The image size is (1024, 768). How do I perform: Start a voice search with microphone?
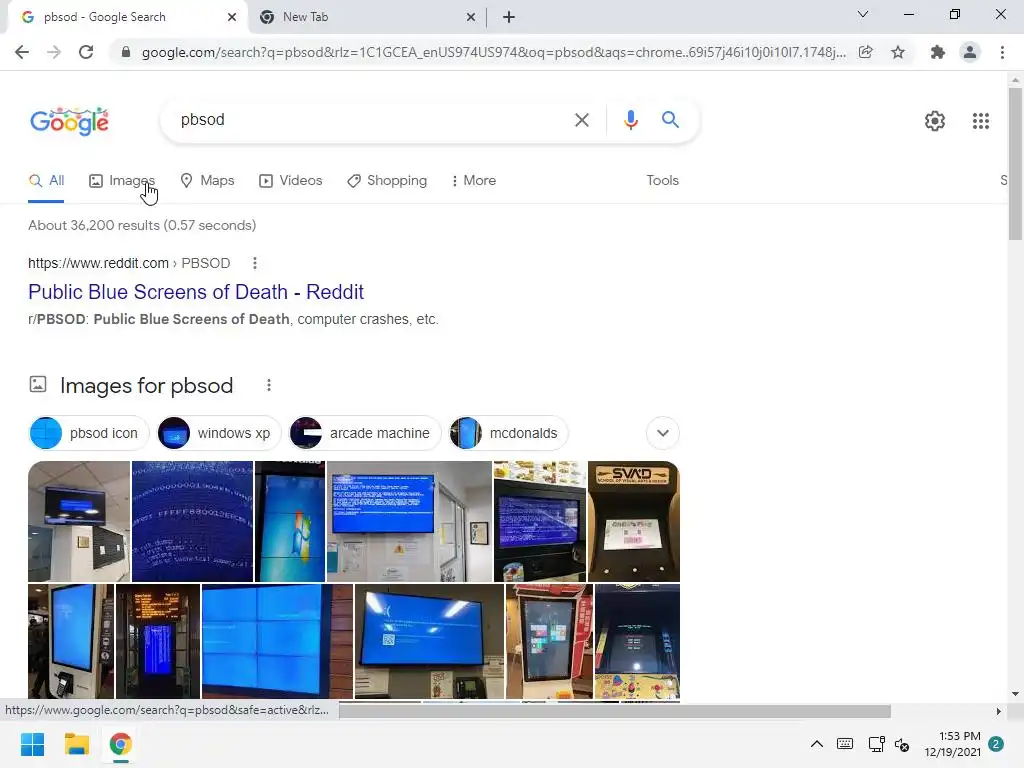(x=630, y=120)
